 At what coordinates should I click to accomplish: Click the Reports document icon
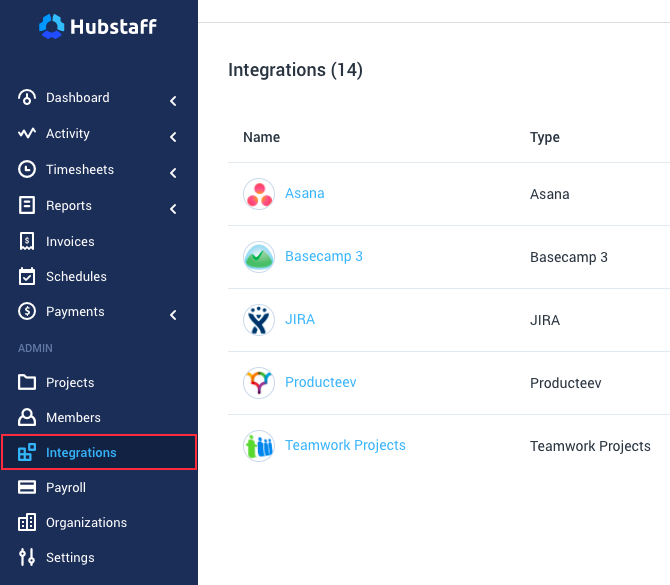27,205
